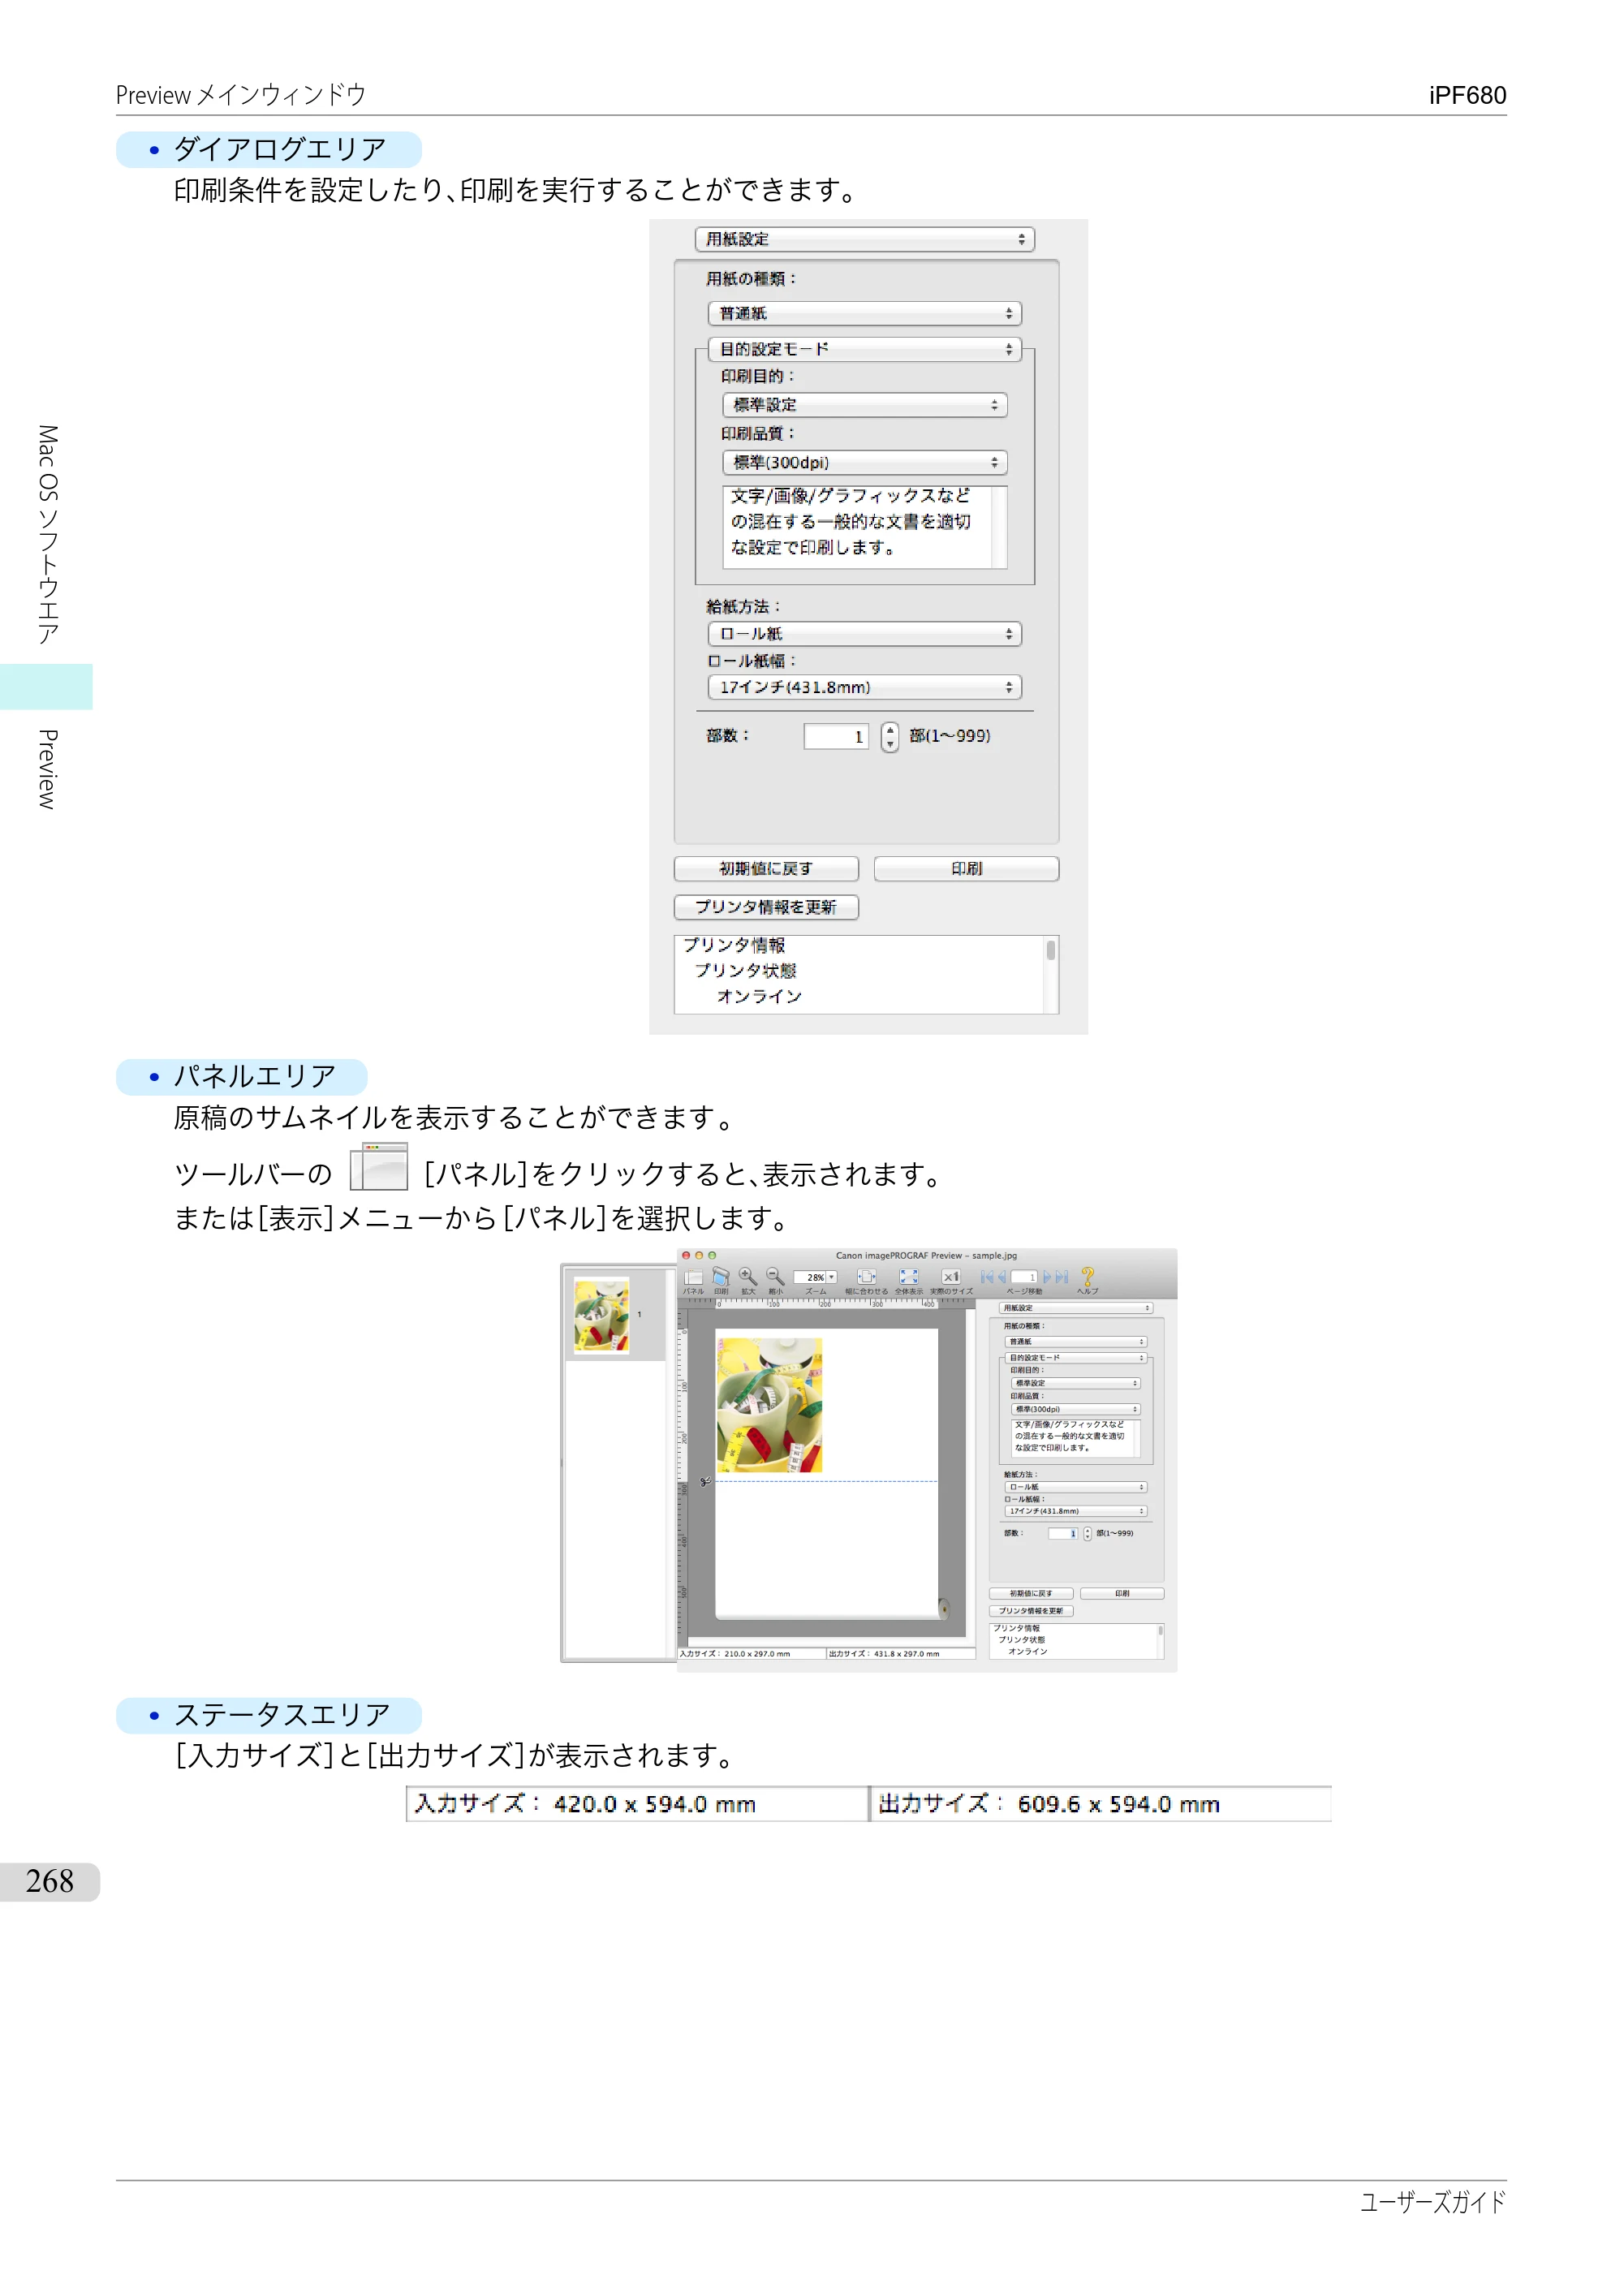Image resolution: width=1624 pixels, height=2296 pixels.
Task: Click 出力サイズ: 431.8 x 297.0 mm in the small window
Action: click(x=885, y=1654)
